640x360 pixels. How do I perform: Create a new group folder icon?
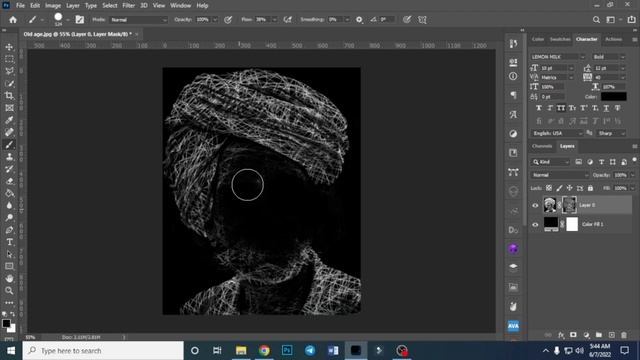coord(599,335)
